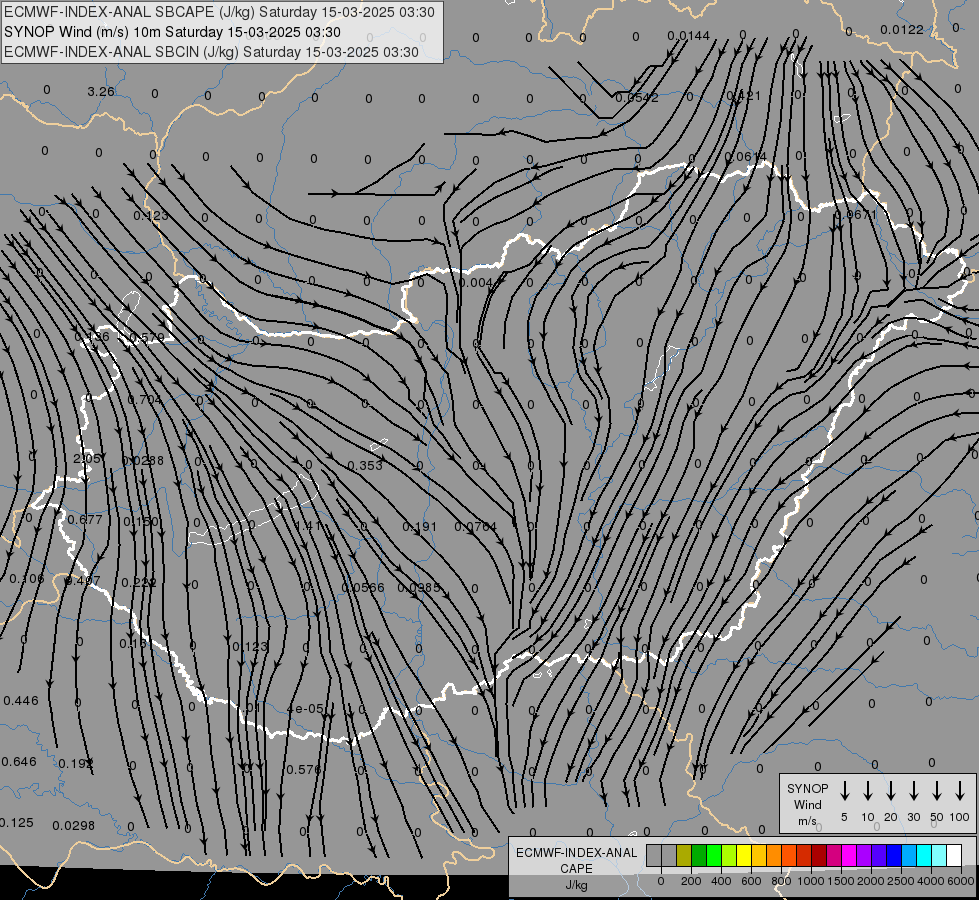Click the 0.0985 value on the map
The width and height of the screenshot is (979, 900).
click(419, 588)
